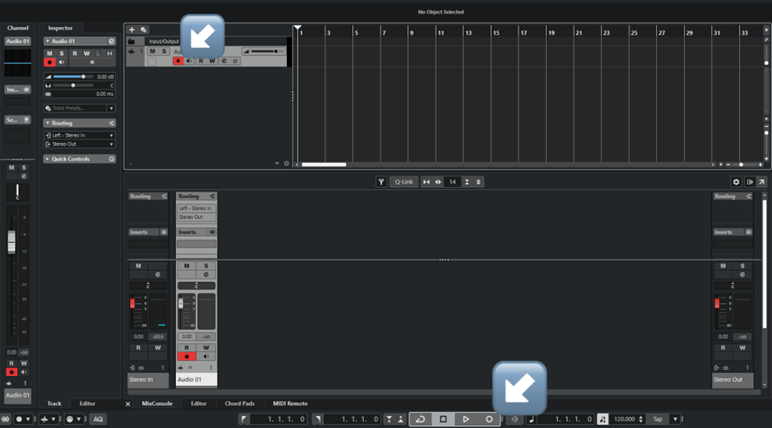Viewport: 772px width, 428px height.
Task: Solo Audio 01 track in Inspector
Action: click(x=62, y=52)
